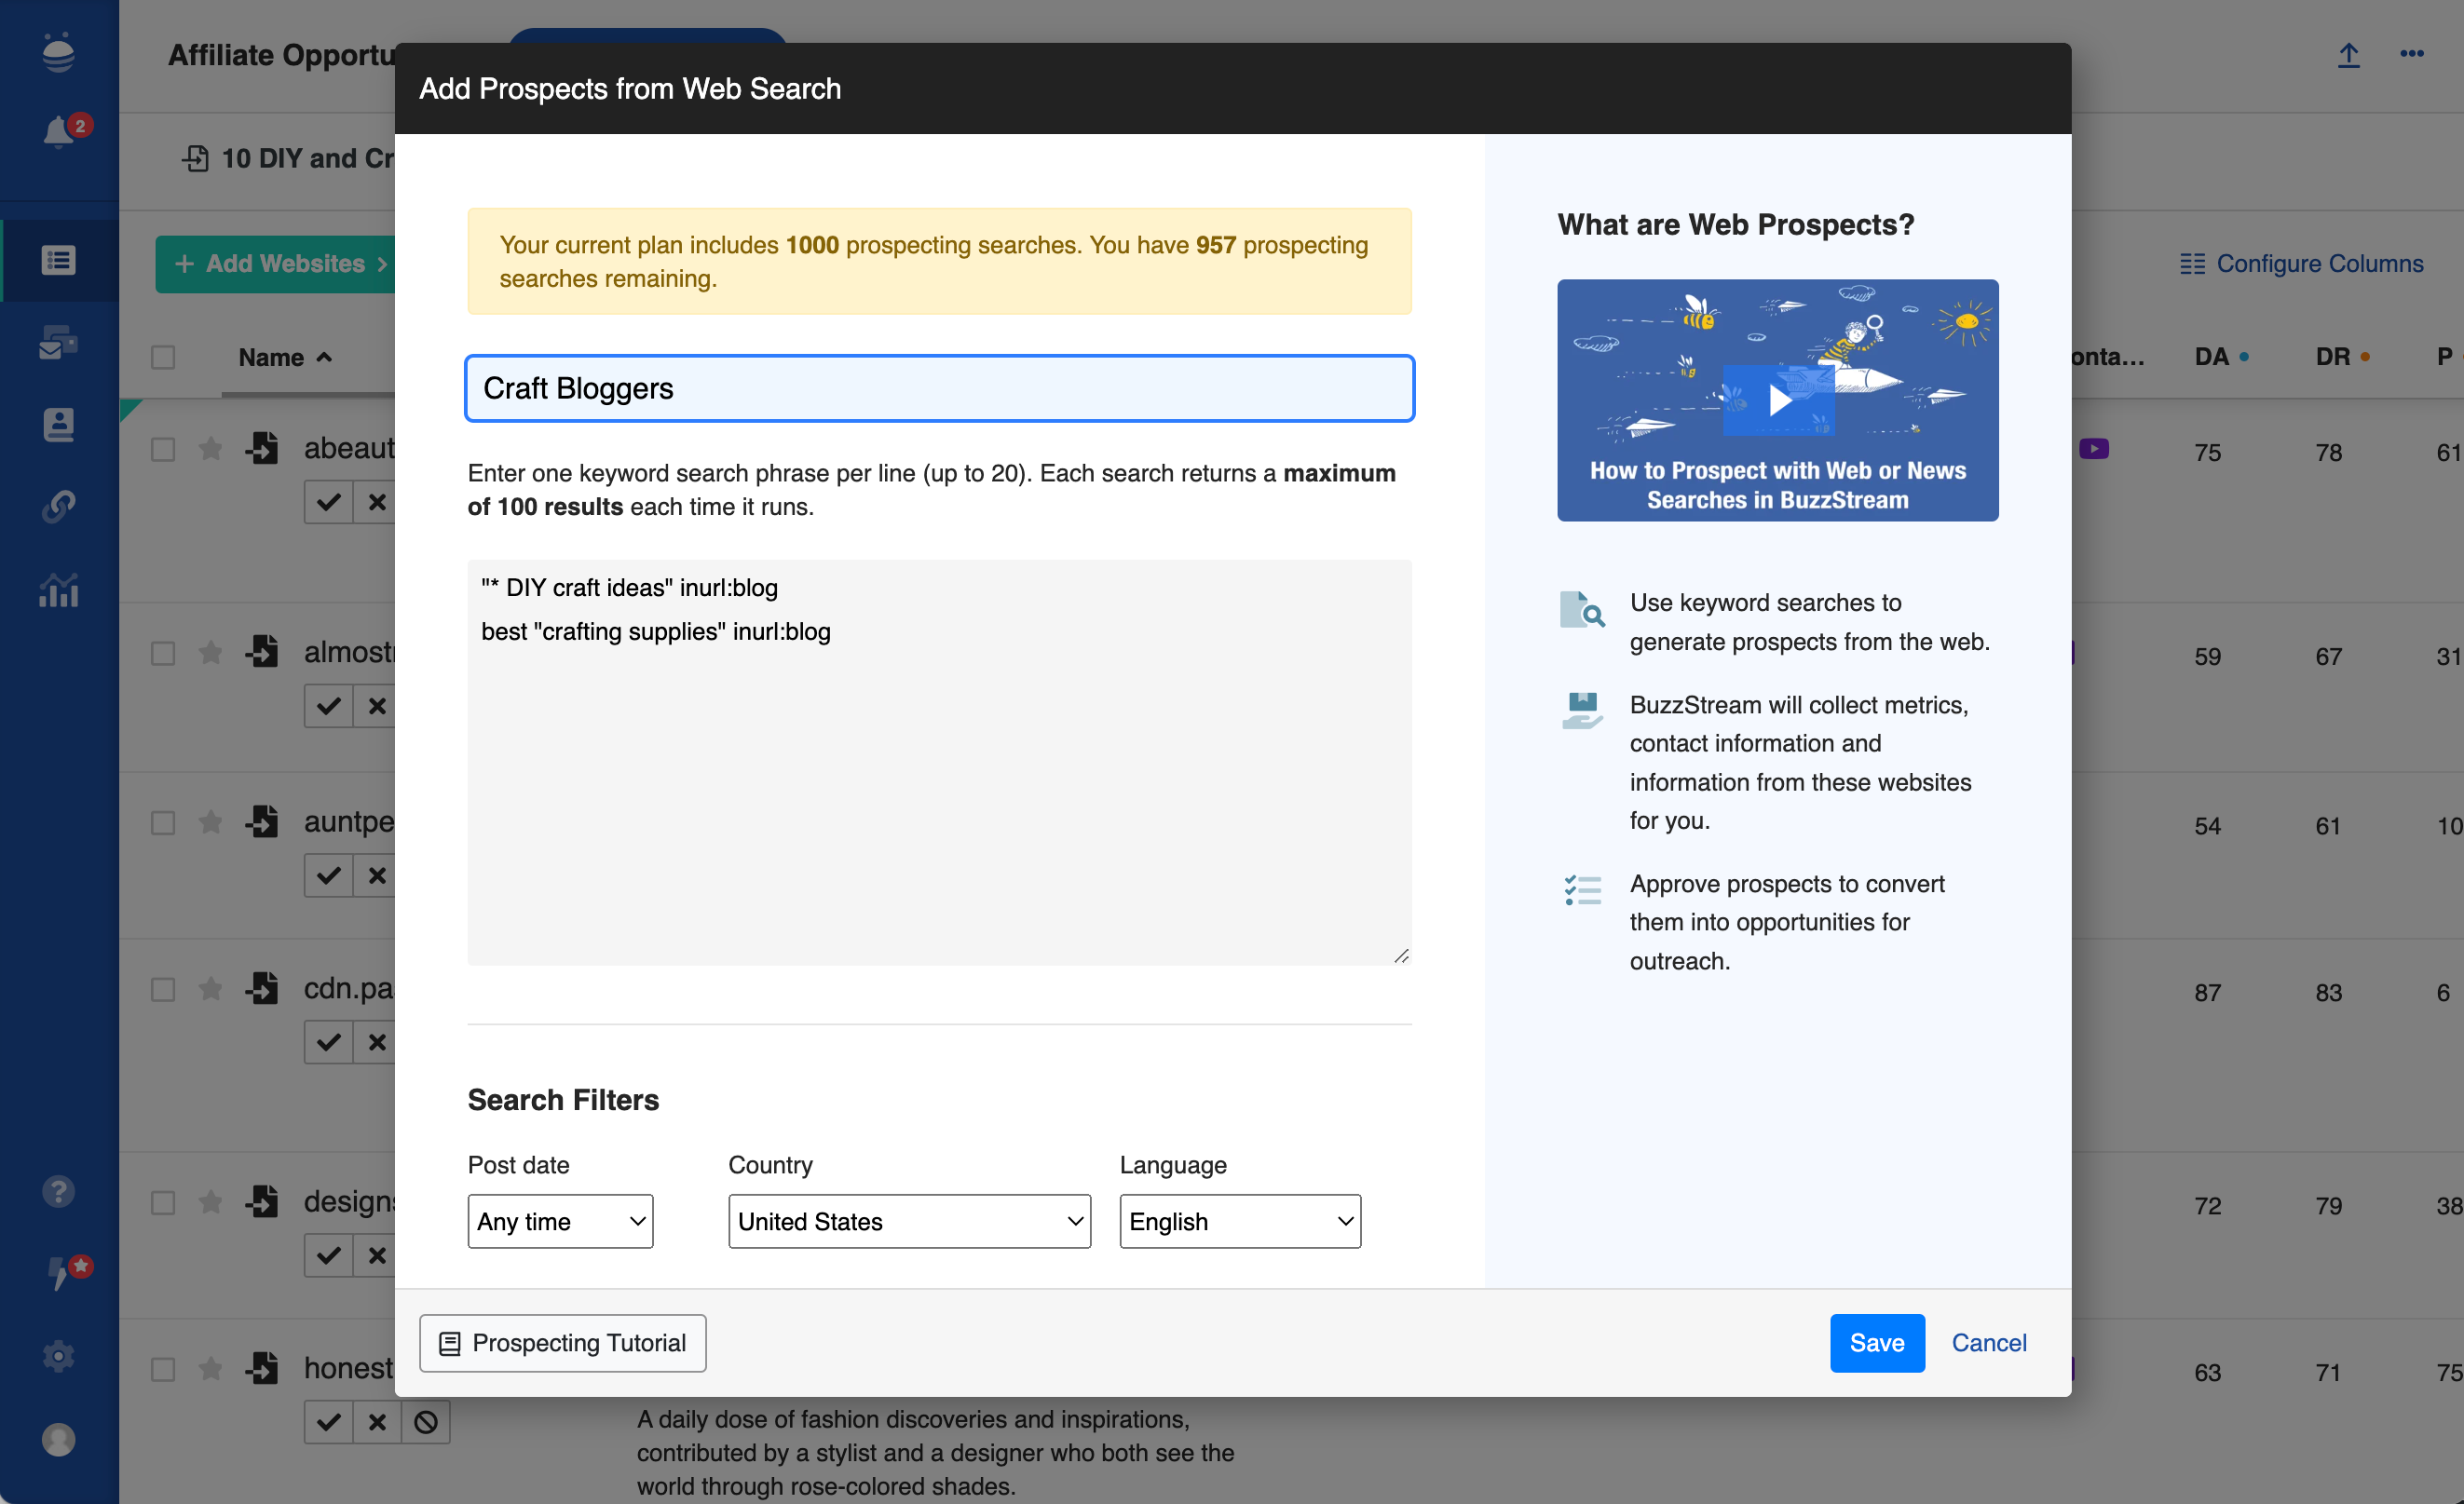Sort by the DA column header
The height and width of the screenshot is (1504, 2464).
pos(2211,357)
